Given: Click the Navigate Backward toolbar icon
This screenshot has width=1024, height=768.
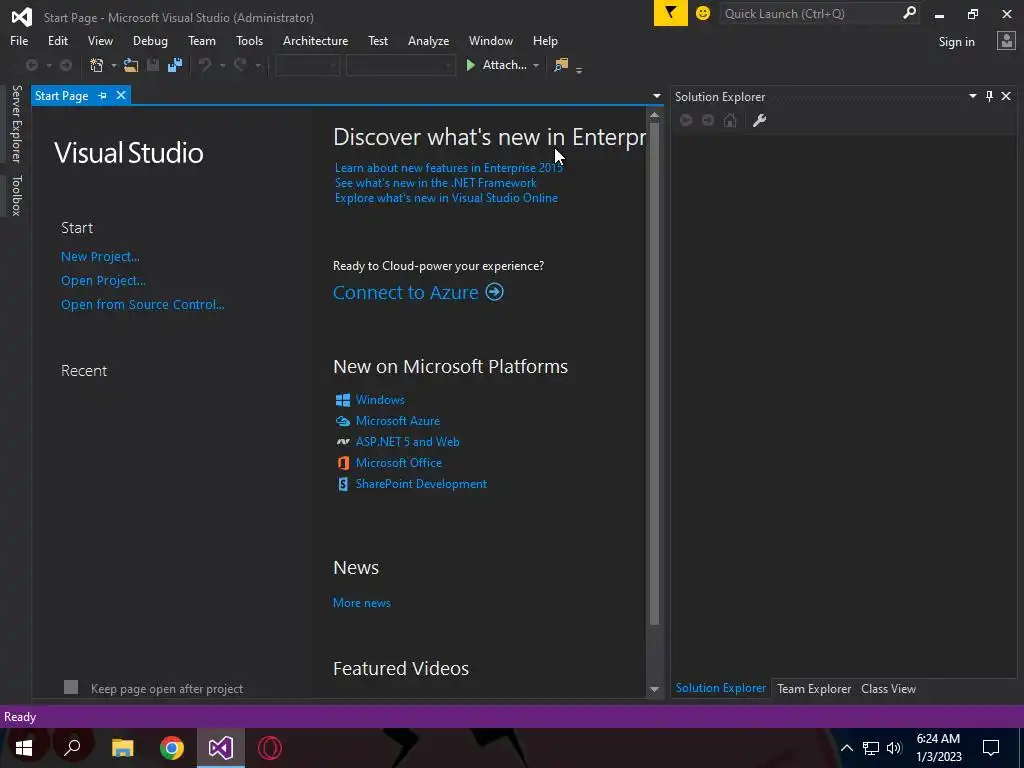Looking at the screenshot, I should point(31,65).
